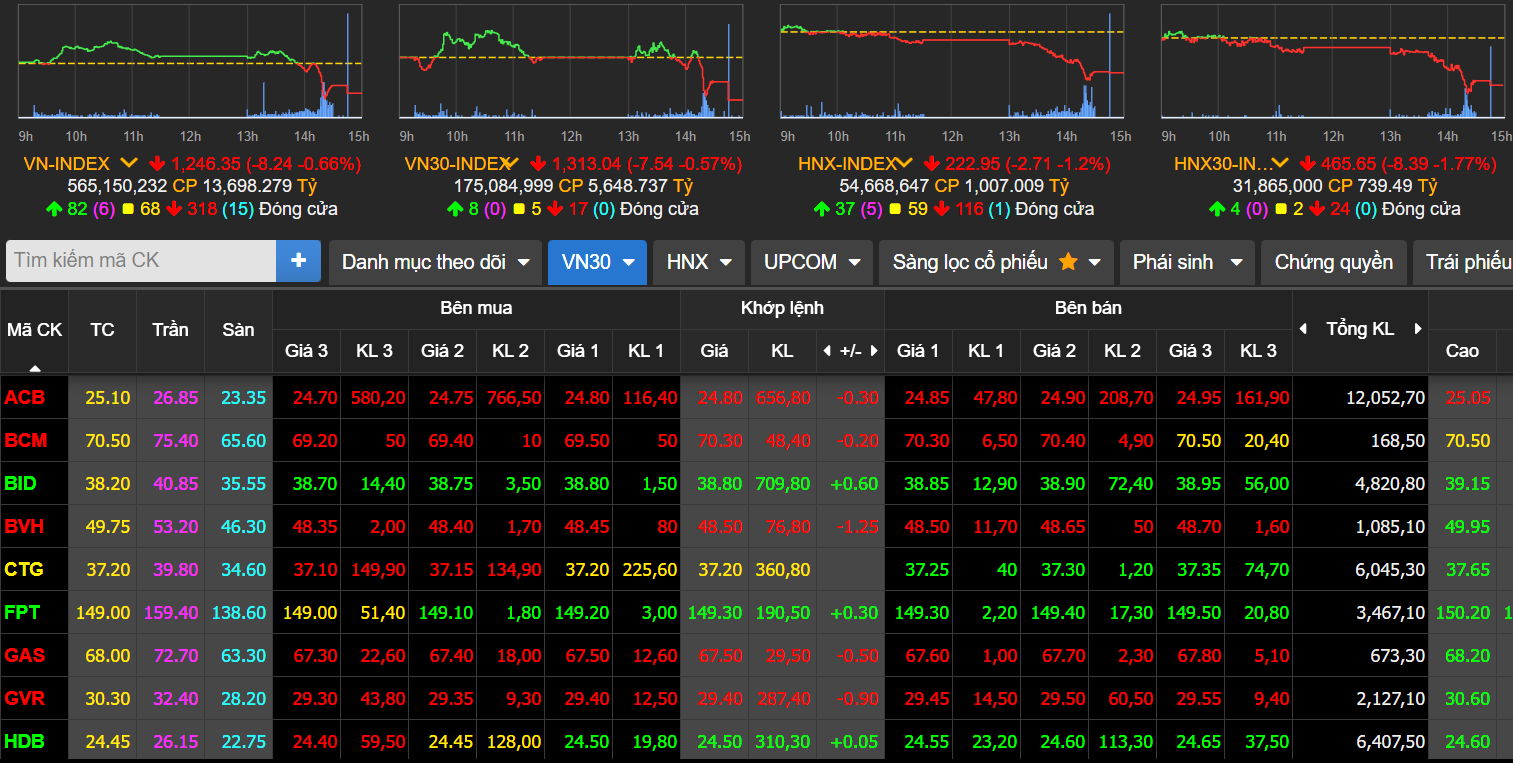Click the Sàn column header
Image resolution: width=1513 pixels, height=763 pixels.
(x=238, y=330)
